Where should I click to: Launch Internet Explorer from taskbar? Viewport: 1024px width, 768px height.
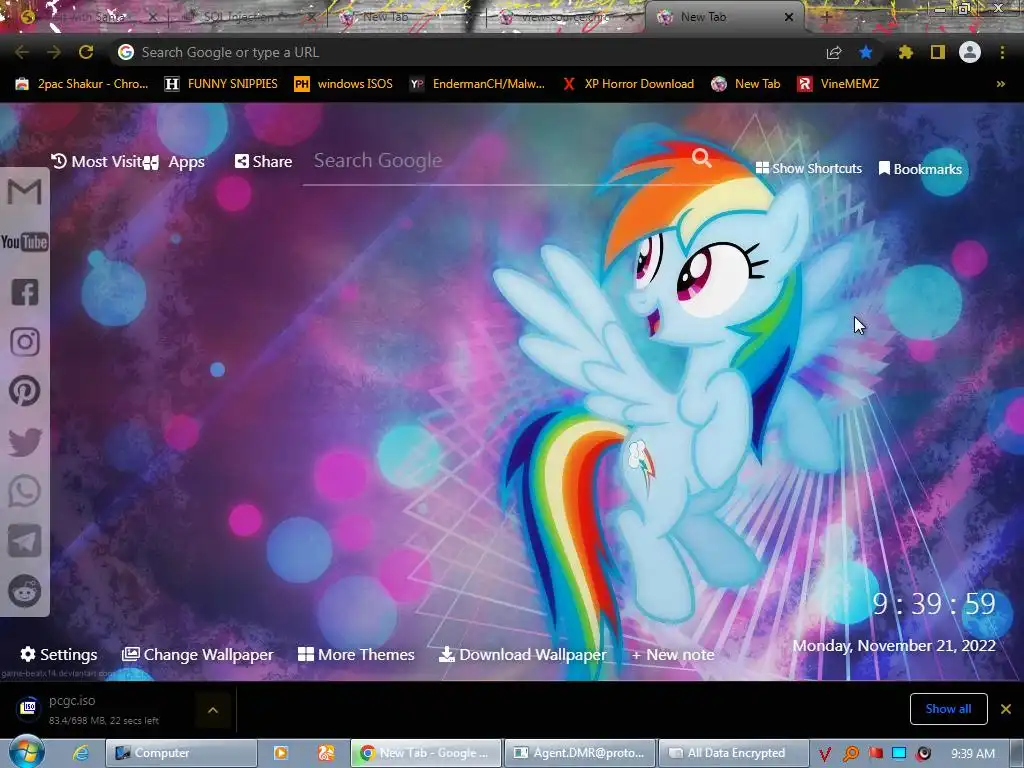(81, 753)
